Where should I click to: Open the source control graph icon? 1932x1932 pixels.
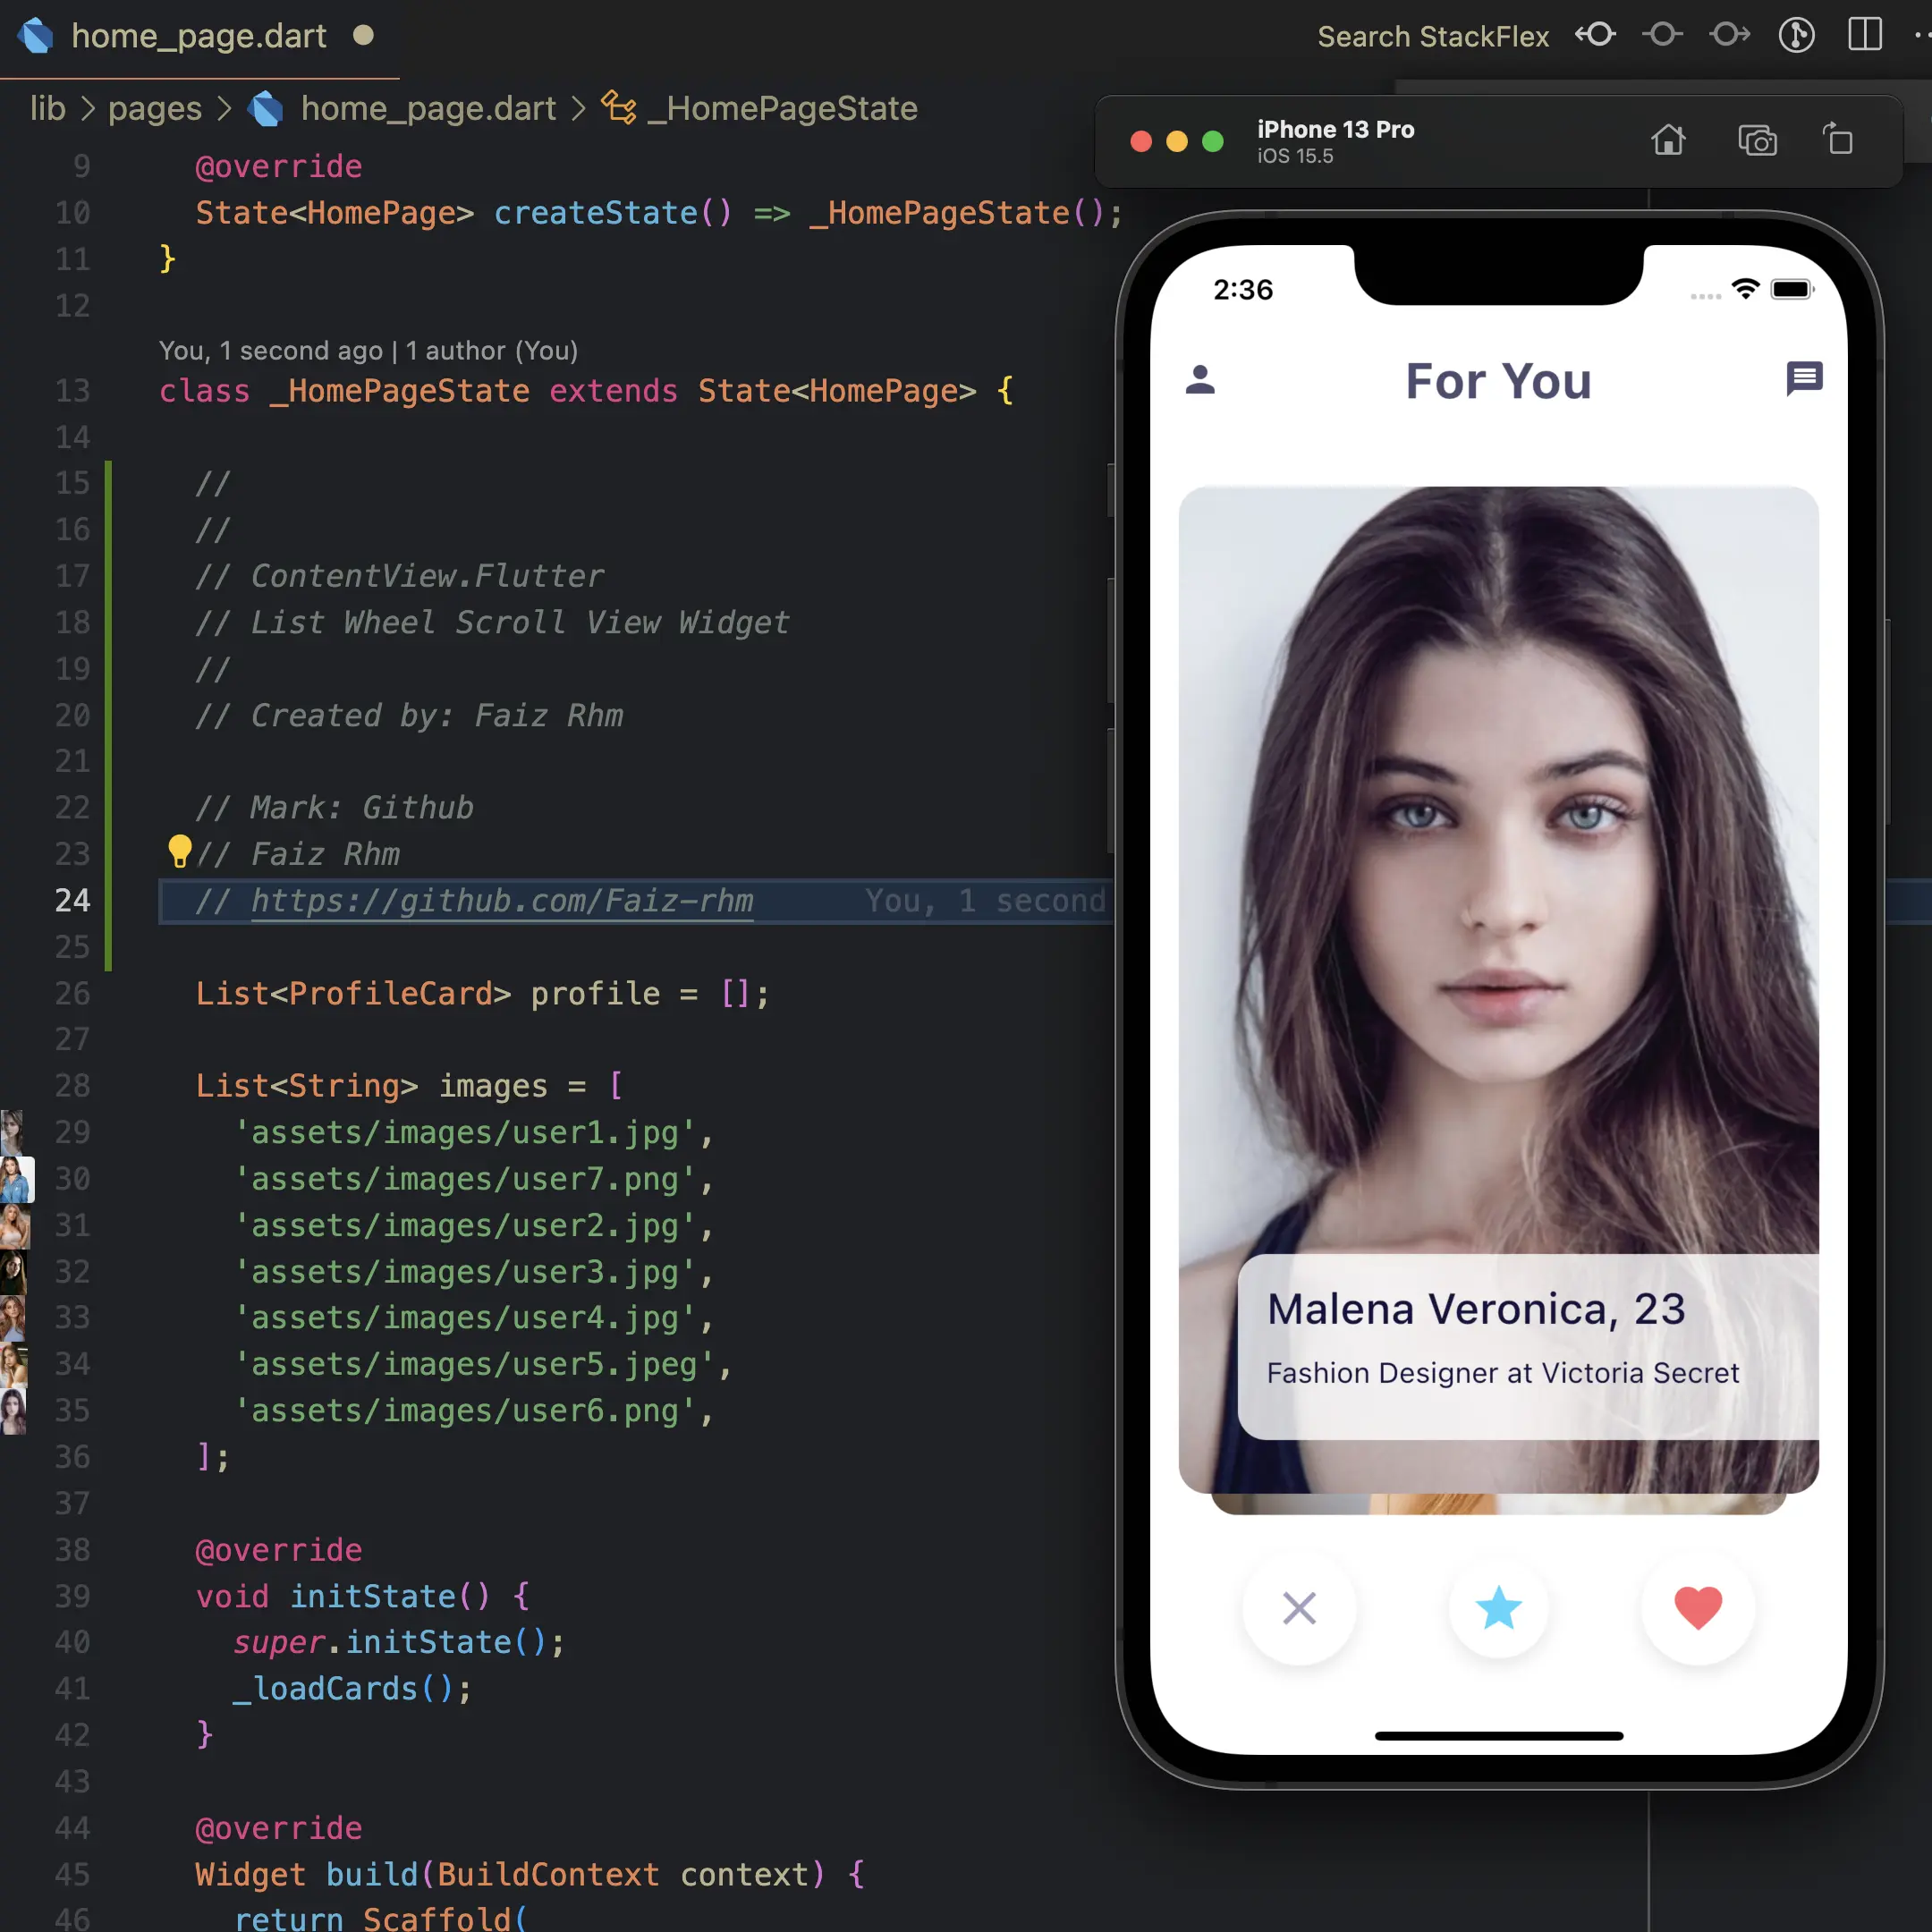[1797, 35]
